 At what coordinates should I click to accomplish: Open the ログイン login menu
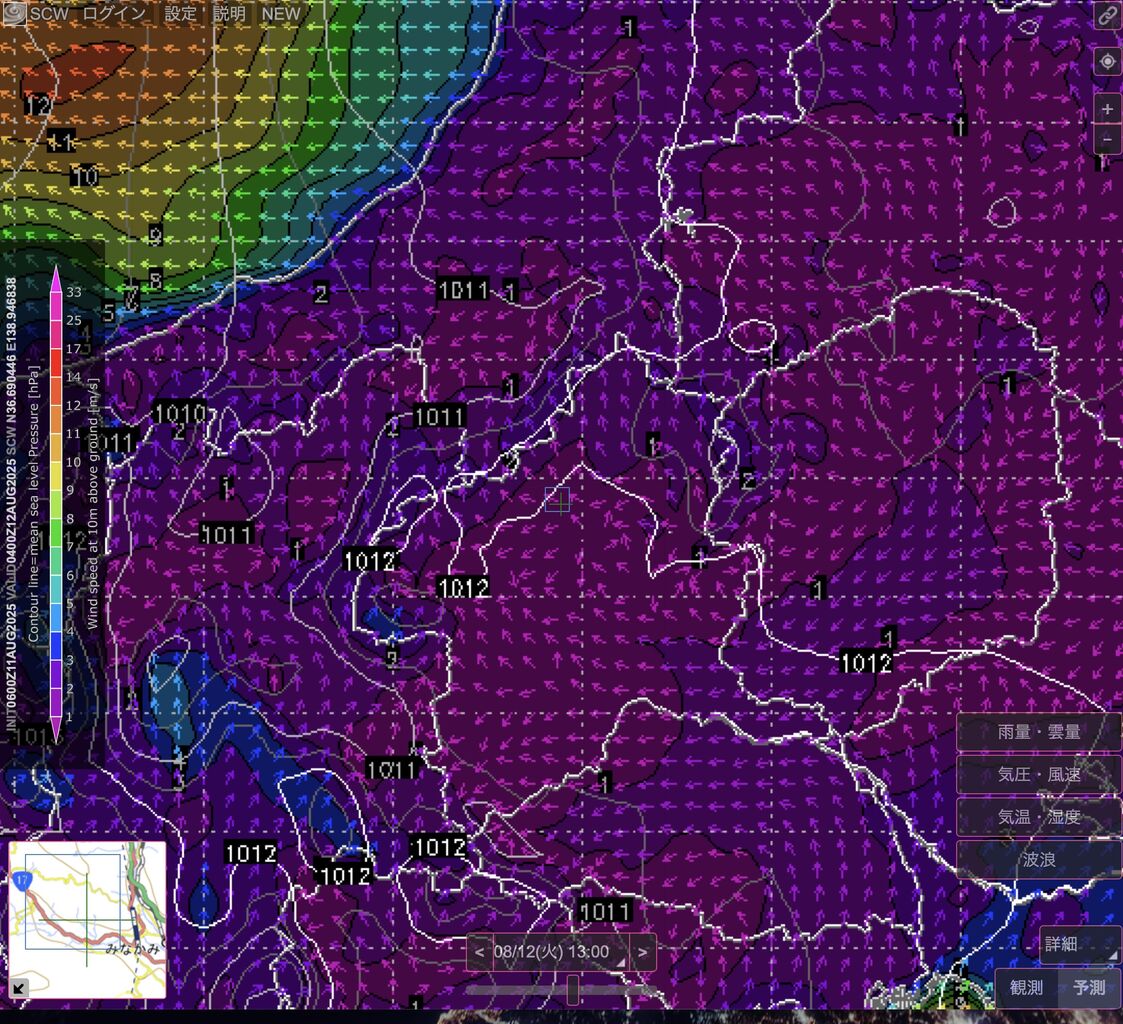pos(114,13)
